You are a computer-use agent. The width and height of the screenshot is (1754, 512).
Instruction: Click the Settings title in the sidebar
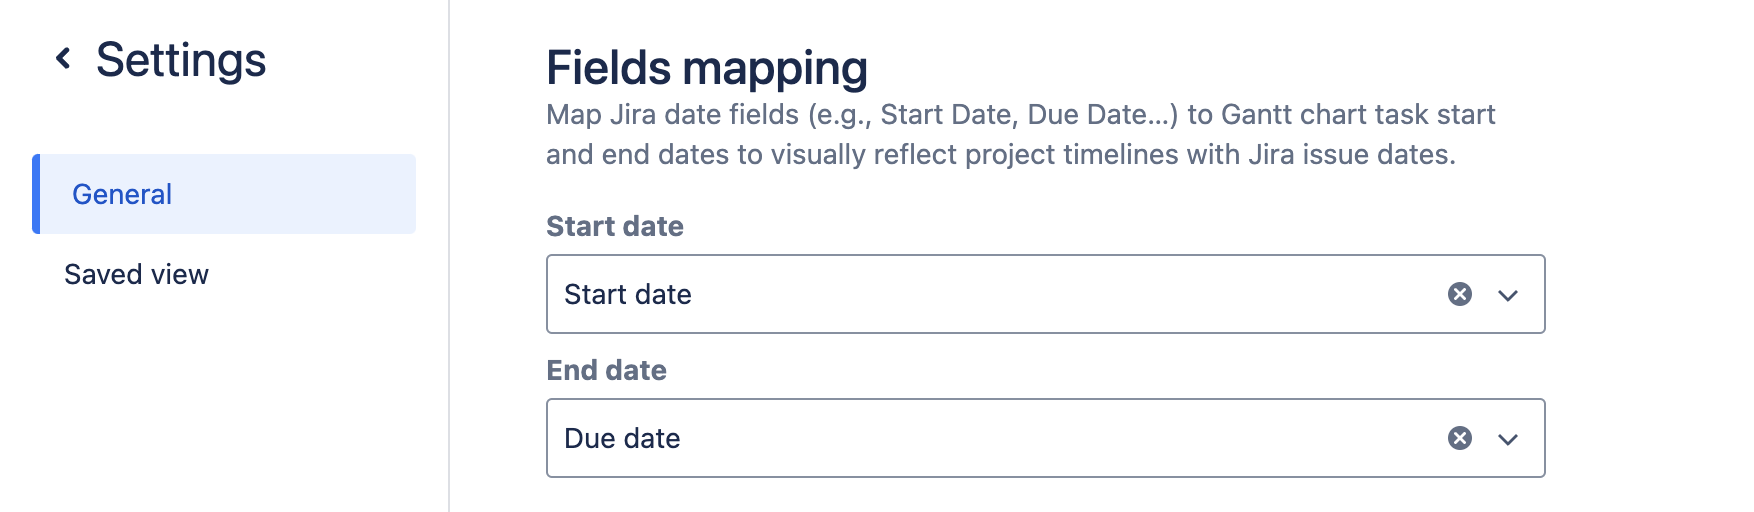click(181, 60)
